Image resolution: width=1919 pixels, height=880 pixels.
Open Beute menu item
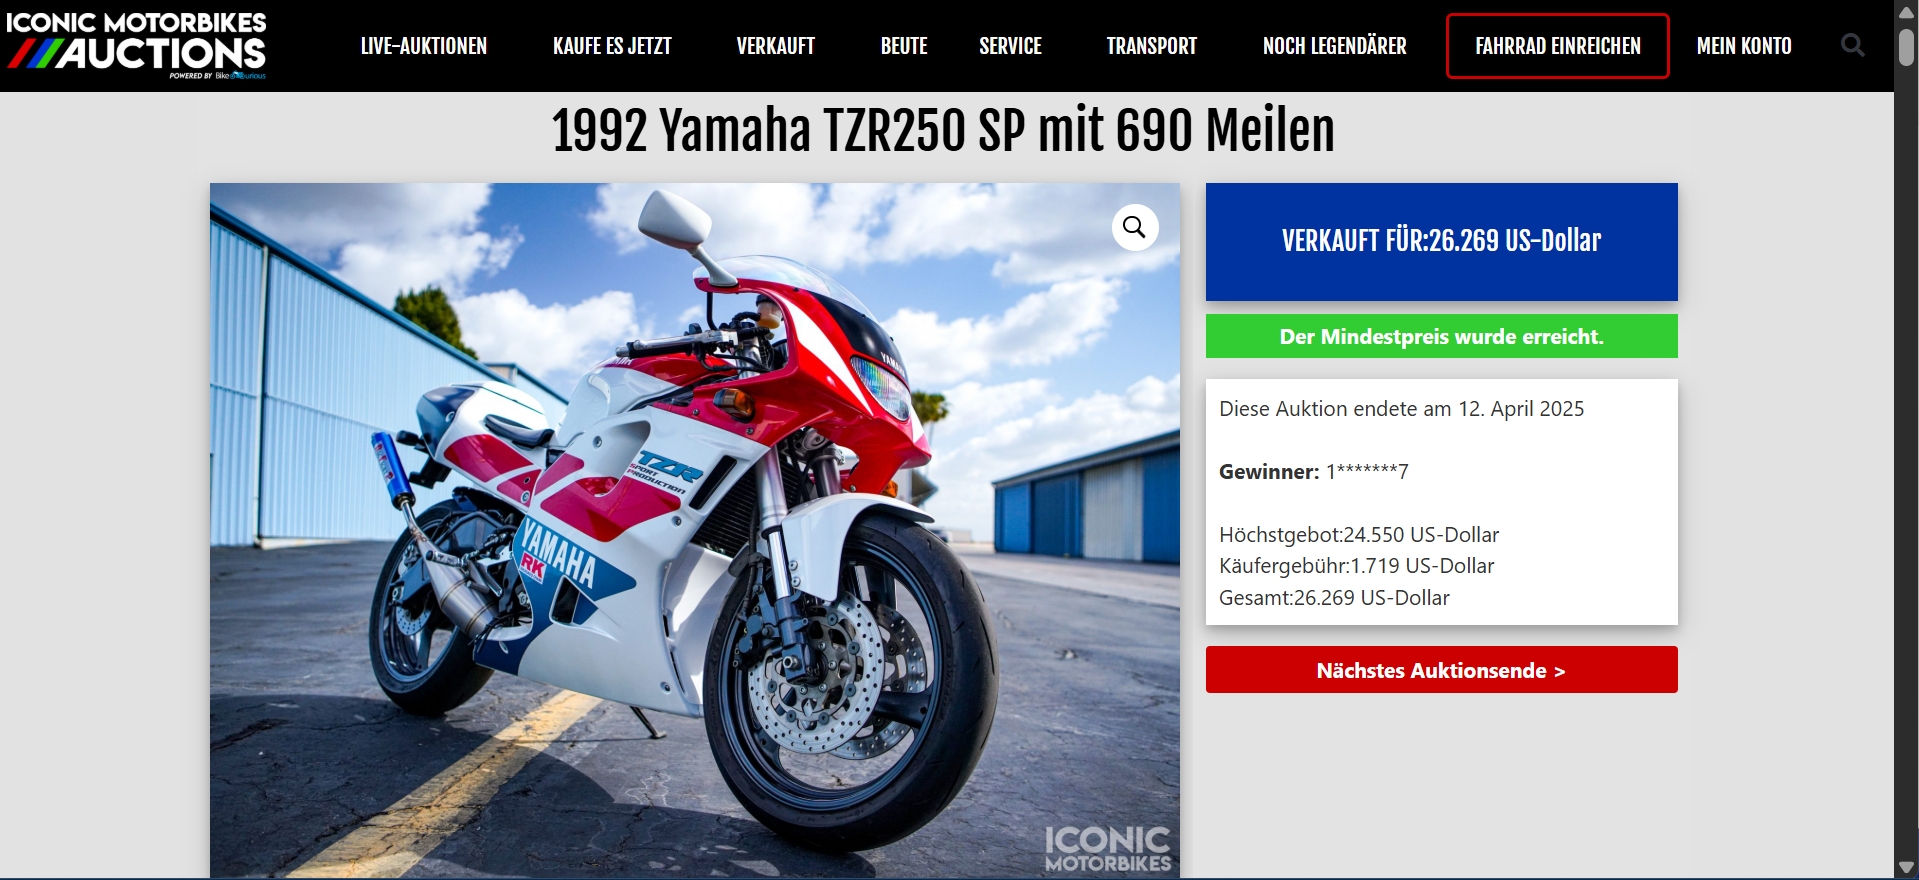click(904, 46)
